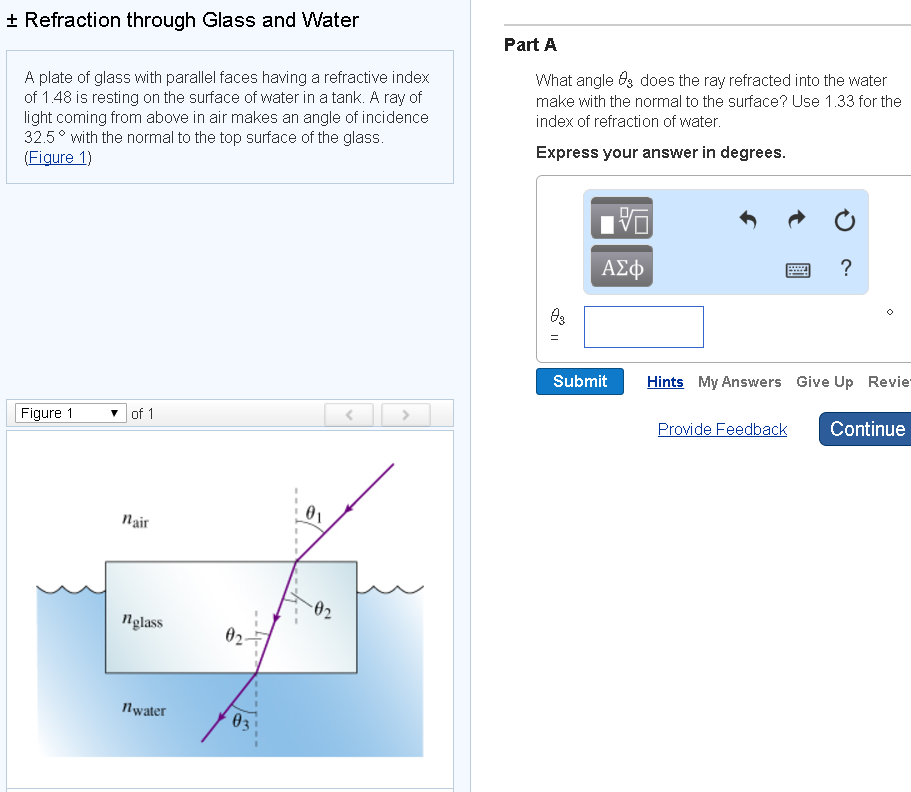Select the previous-figure chevron
911x792 pixels.
pyautogui.click(x=348, y=413)
